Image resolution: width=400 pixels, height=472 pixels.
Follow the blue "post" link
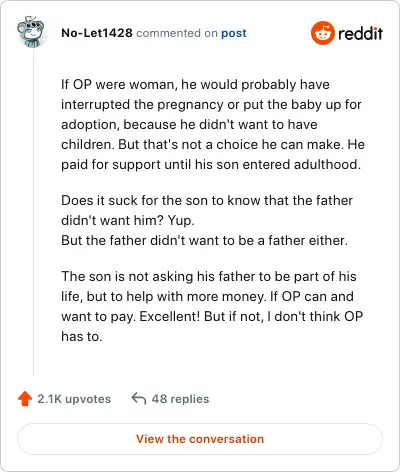pyautogui.click(x=234, y=33)
